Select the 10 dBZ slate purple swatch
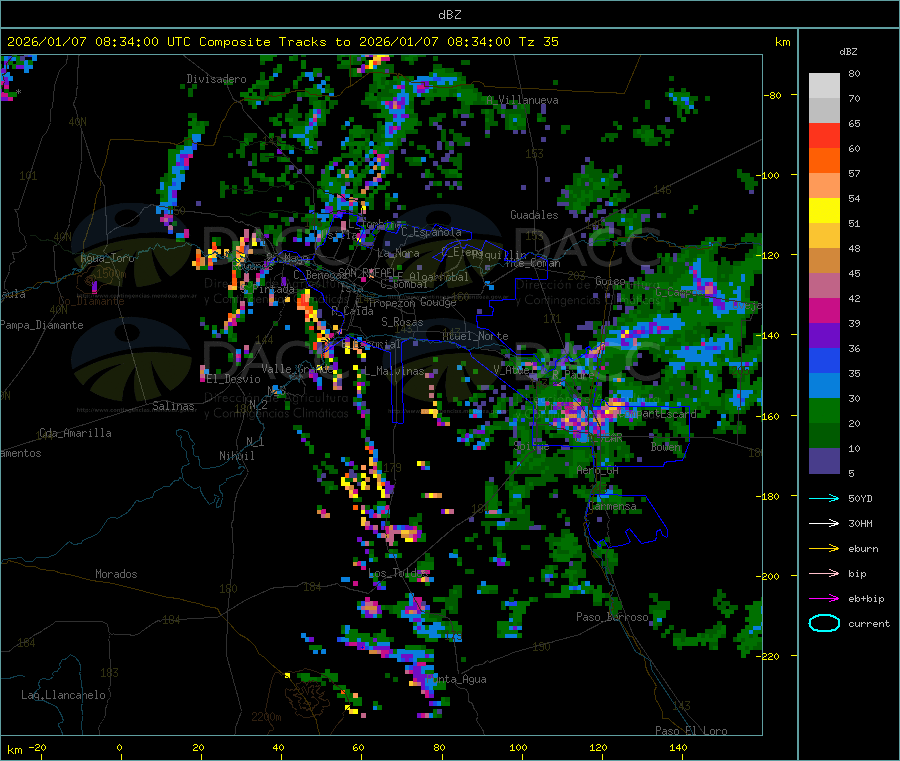Screen dimensions: 900x761 (824, 461)
